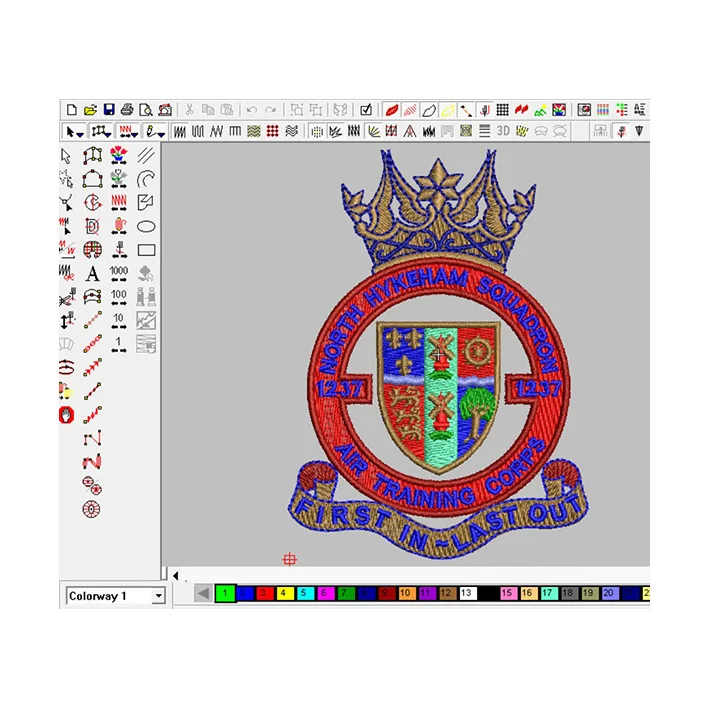This screenshot has width=709, height=709.
Task: Create a new design with New icon
Action: [71, 110]
